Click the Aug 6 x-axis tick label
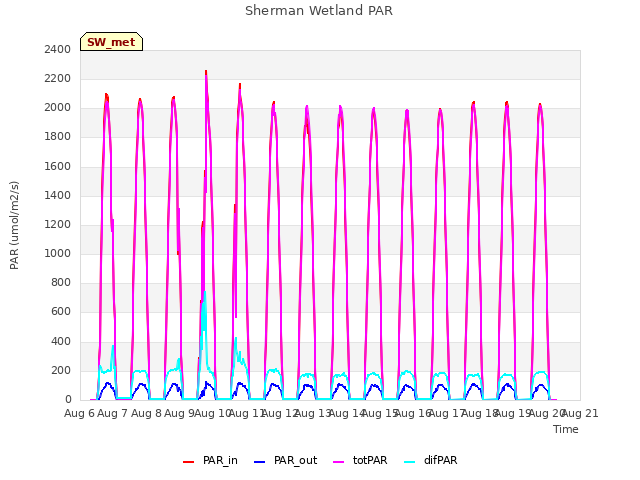The image size is (640, 480). click(79, 413)
